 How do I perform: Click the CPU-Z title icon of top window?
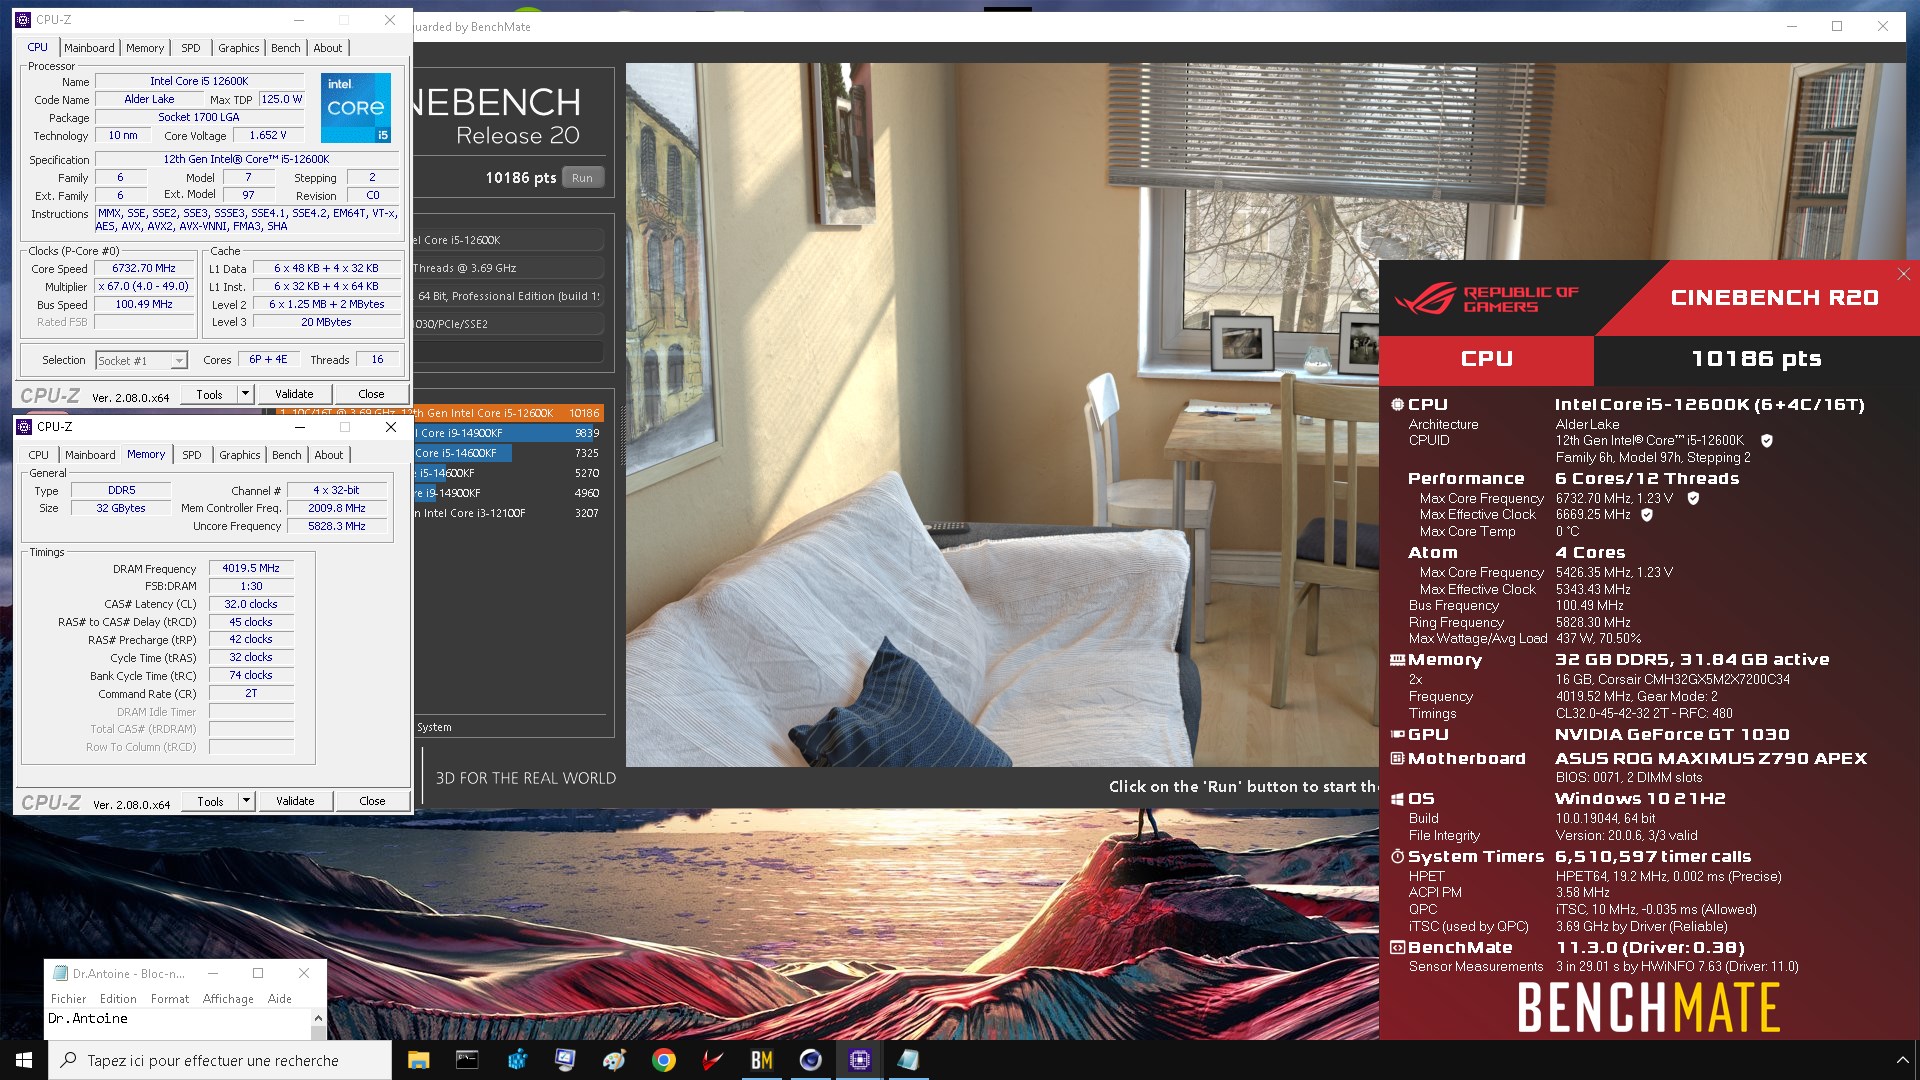click(x=23, y=19)
